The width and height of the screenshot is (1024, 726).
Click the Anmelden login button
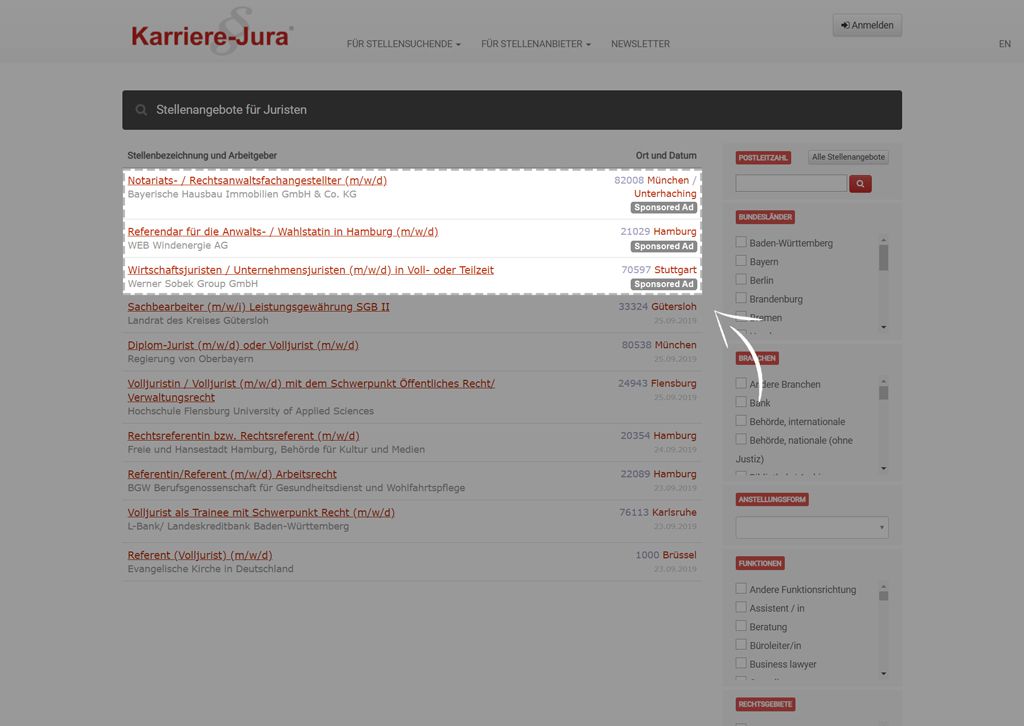(x=867, y=25)
